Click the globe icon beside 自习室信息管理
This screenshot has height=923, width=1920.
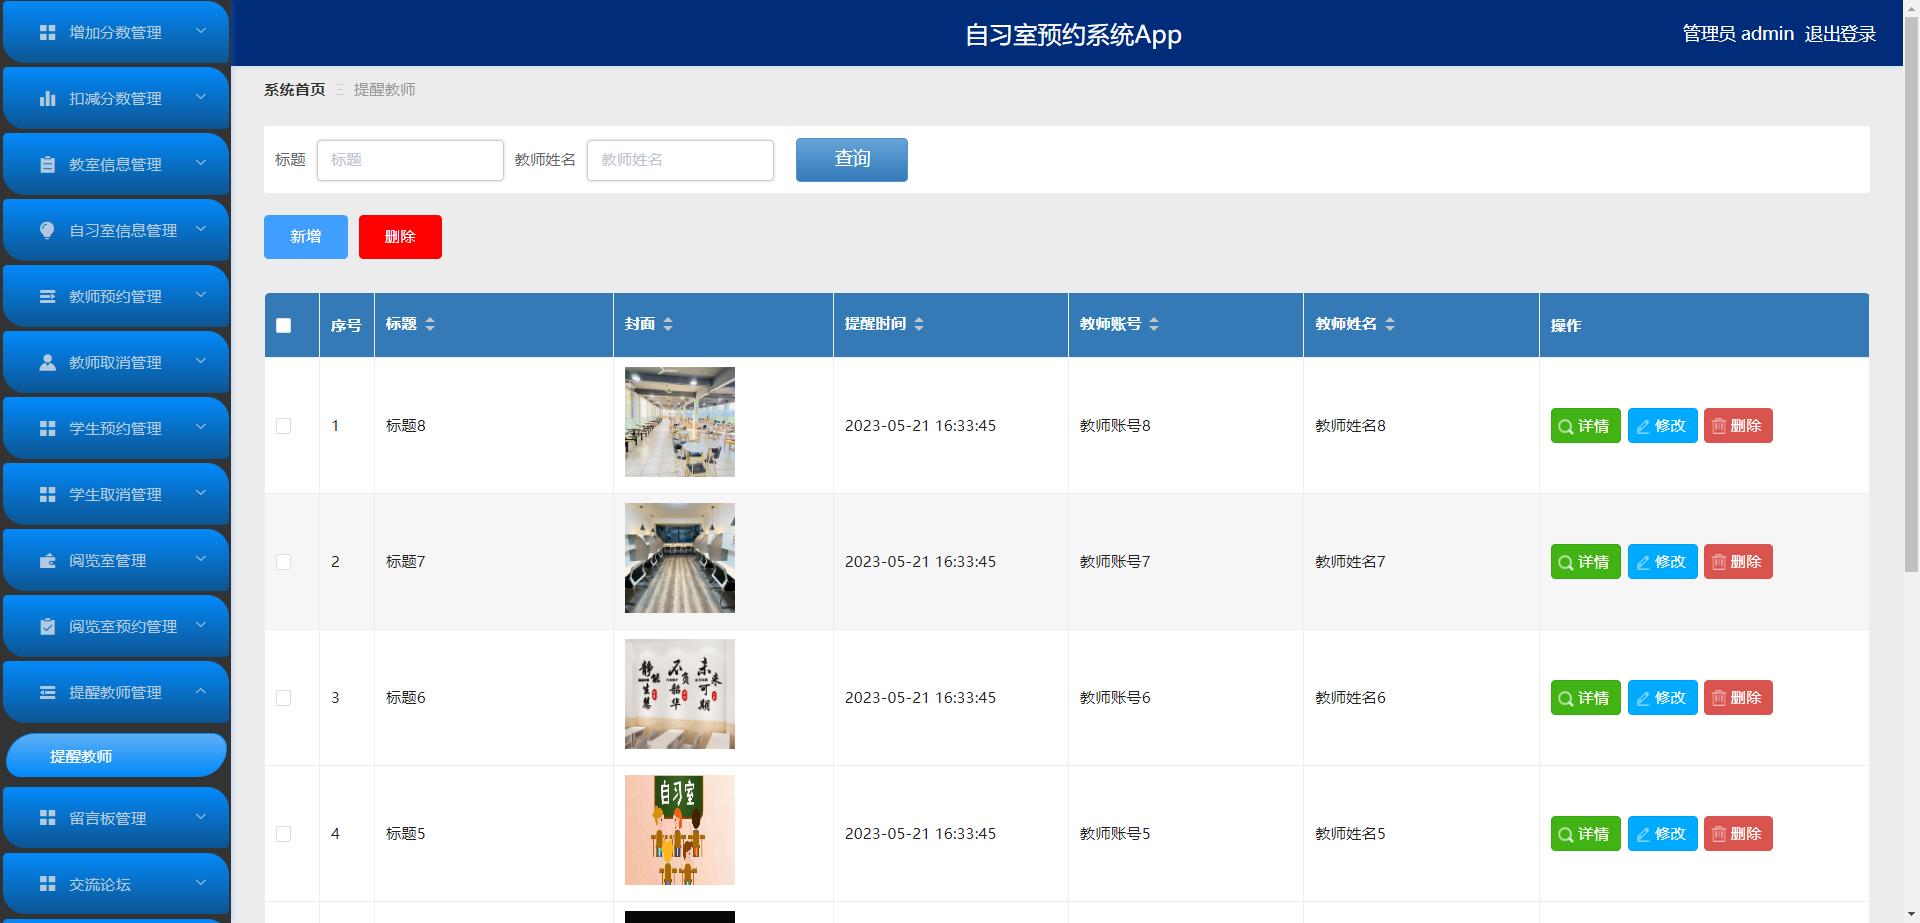tap(46, 230)
